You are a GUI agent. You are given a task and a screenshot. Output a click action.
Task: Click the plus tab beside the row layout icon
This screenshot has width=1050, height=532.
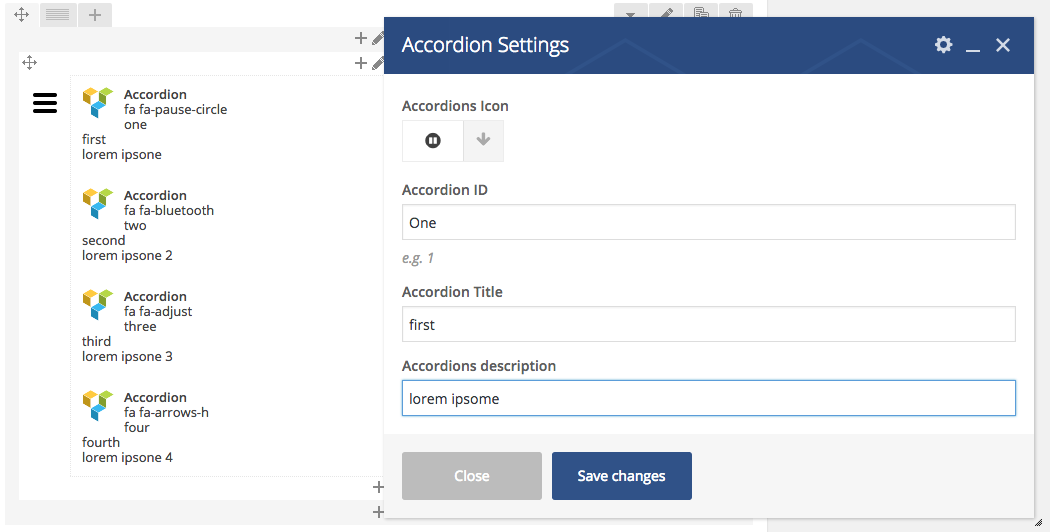click(x=94, y=15)
